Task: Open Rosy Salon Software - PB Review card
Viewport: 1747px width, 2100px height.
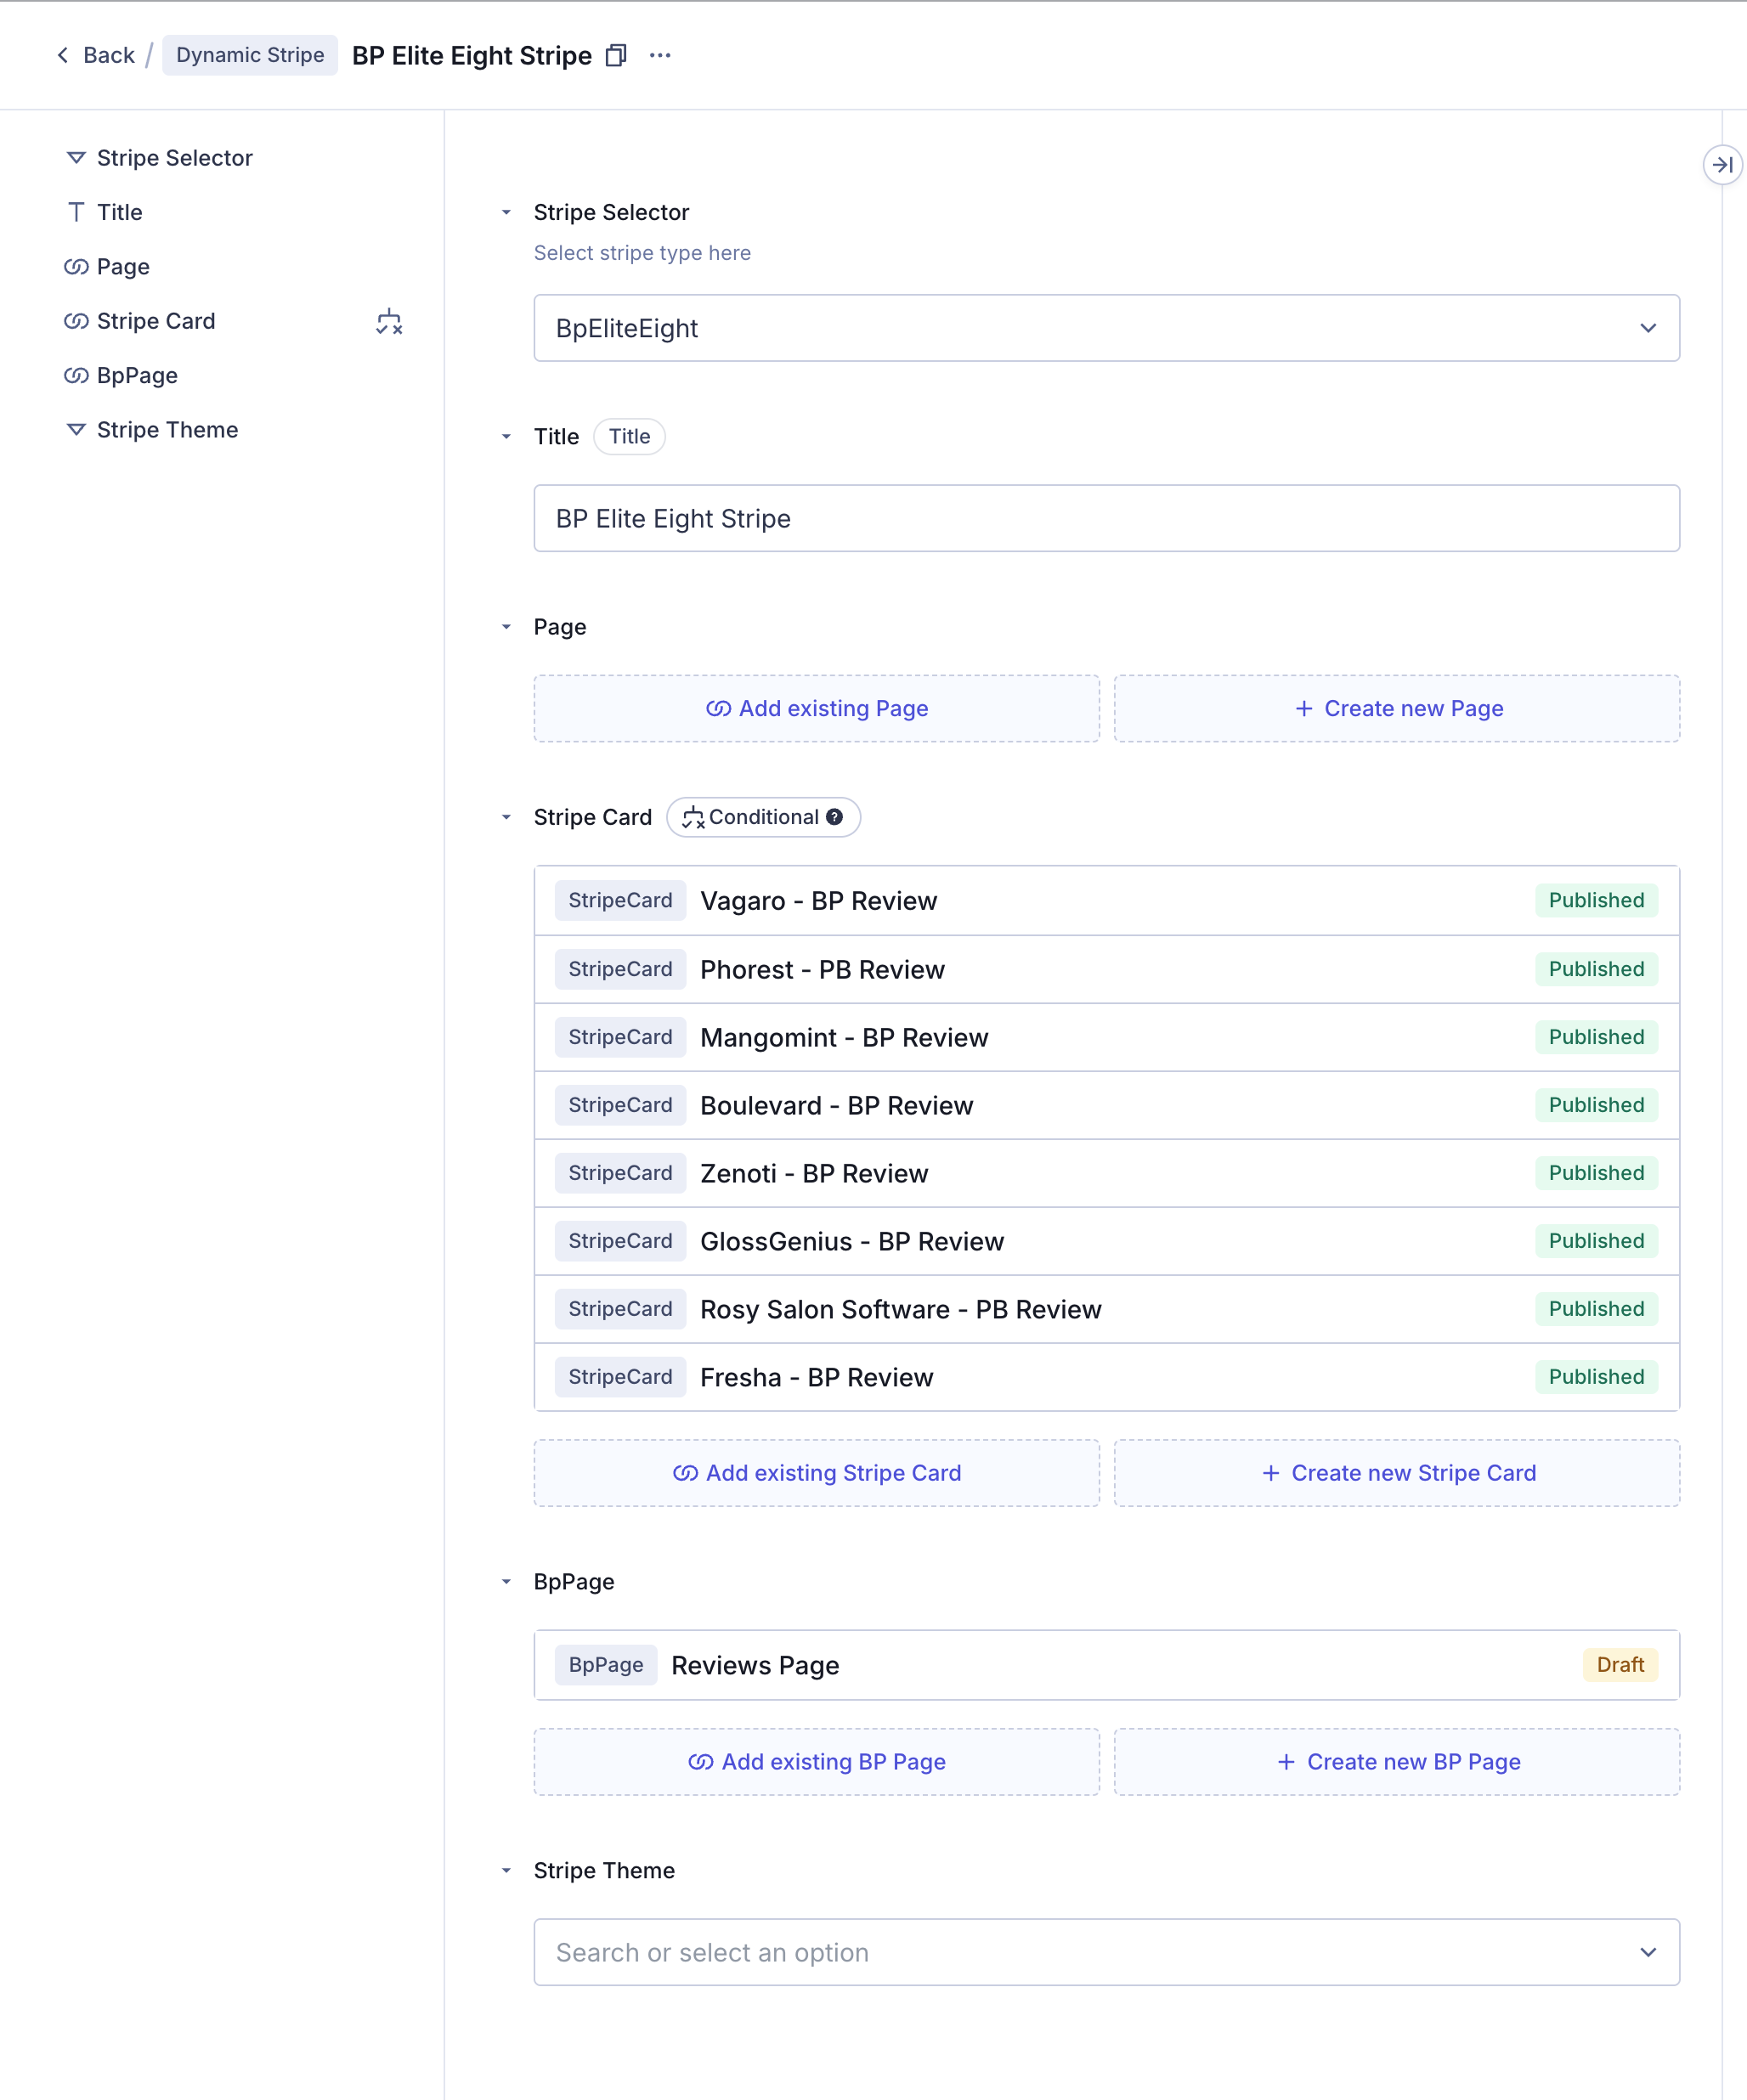Action: (x=1106, y=1309)
